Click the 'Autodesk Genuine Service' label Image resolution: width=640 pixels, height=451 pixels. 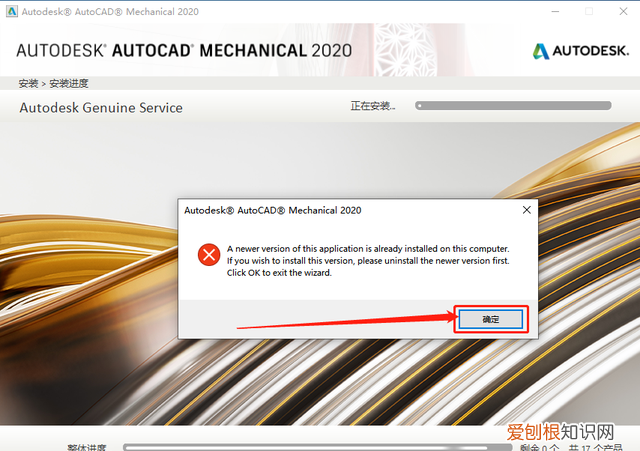[x=101, y=108]
